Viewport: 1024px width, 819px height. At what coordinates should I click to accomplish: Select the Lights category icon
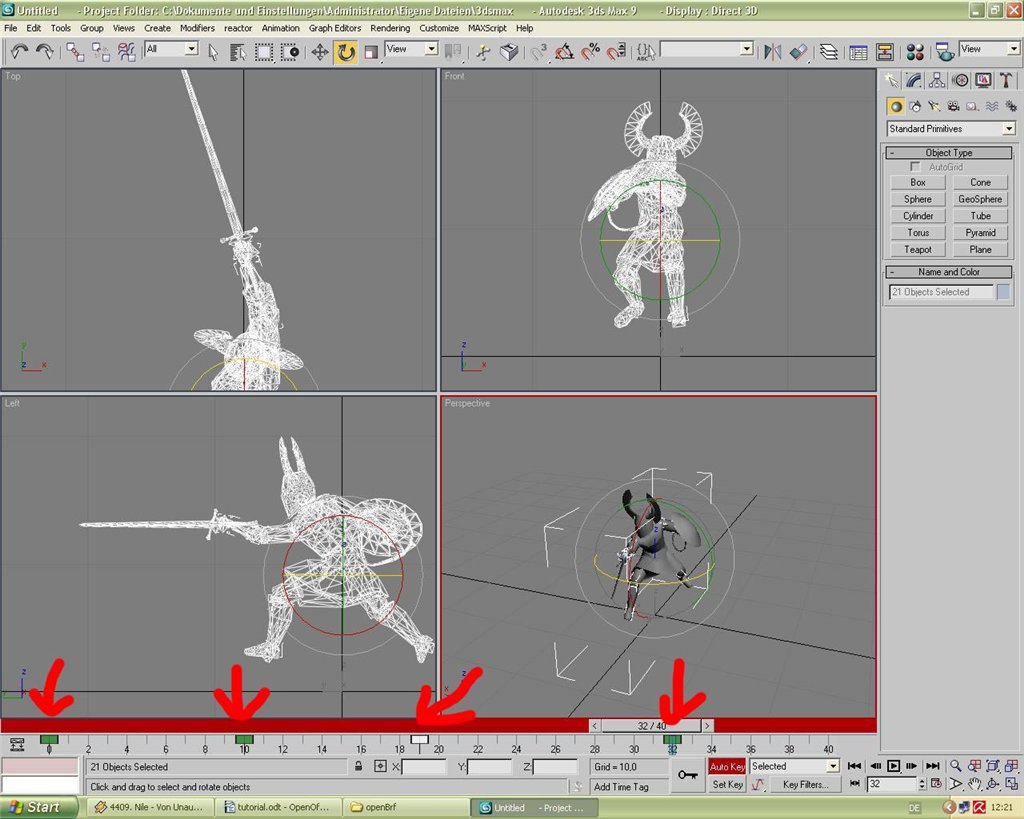pyautogui.click(x=934, y=106)
